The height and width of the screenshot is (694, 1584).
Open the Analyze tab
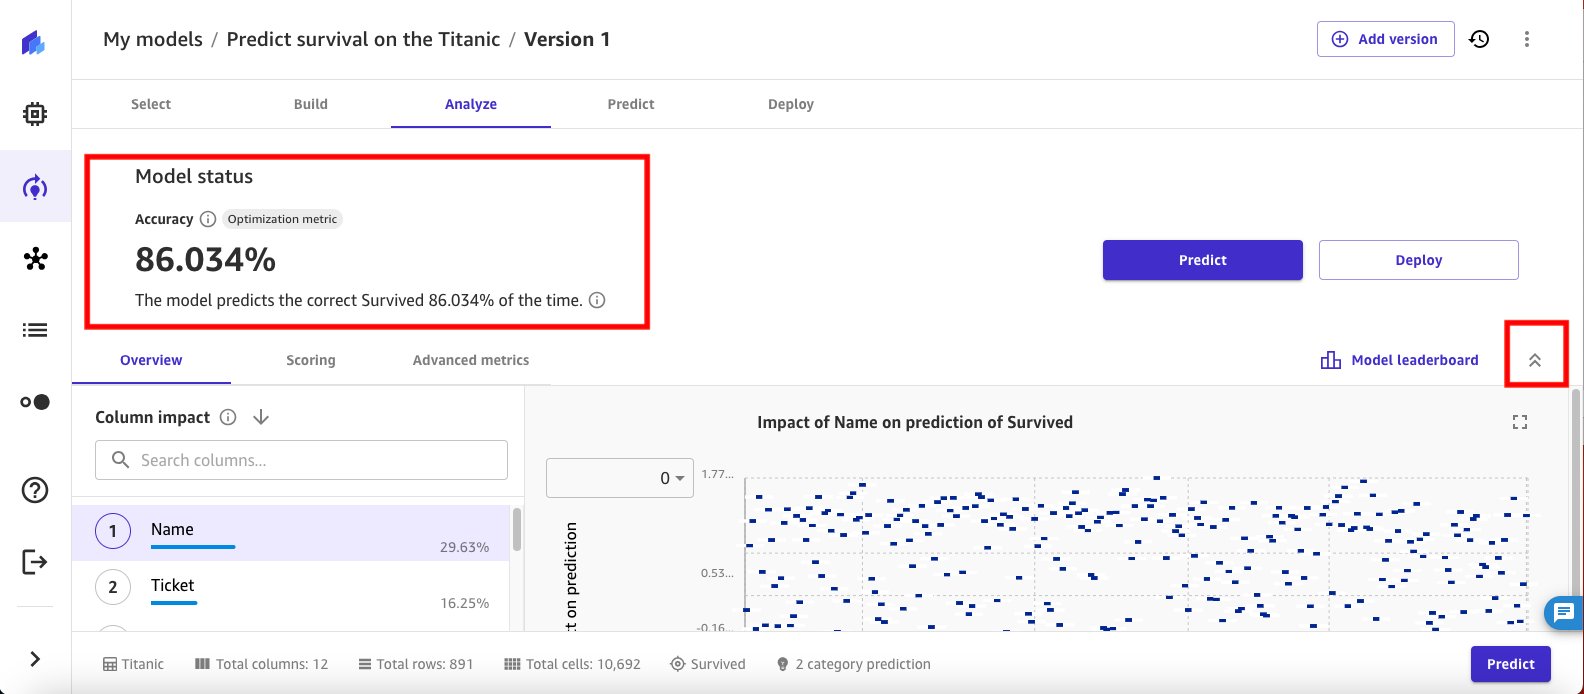coord(471,104)
